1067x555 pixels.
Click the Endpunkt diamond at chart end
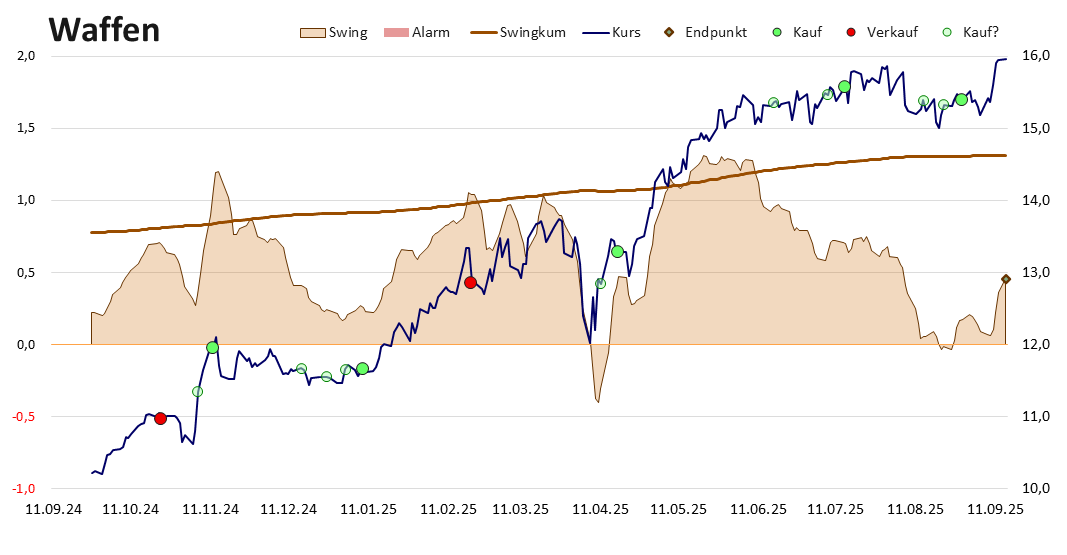(x=1006, y=279)
